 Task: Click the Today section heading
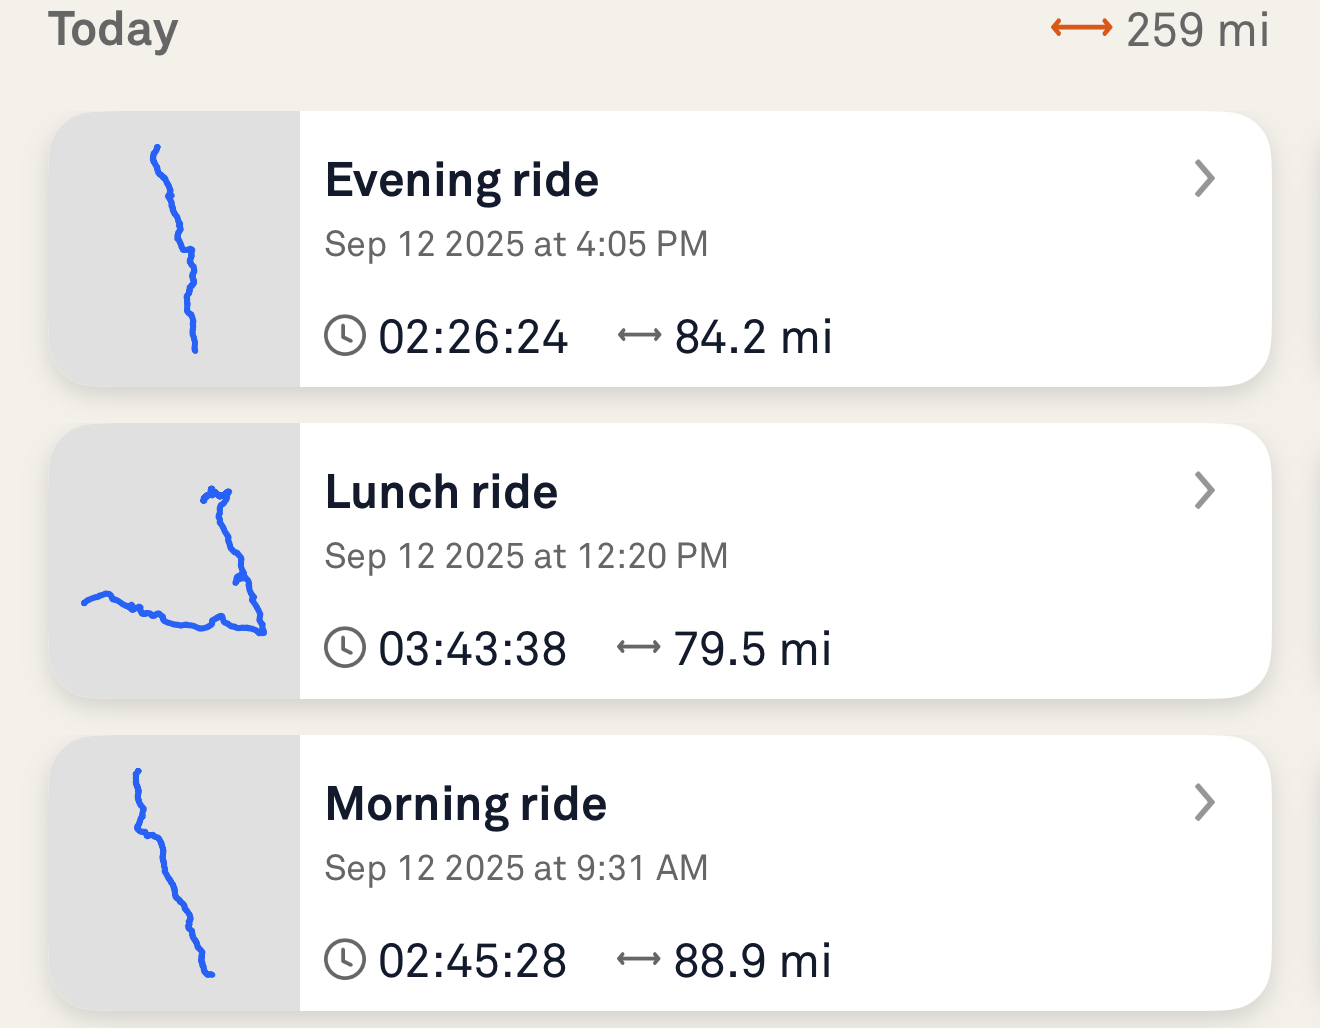pyautogui.click(x=113, y=30)
